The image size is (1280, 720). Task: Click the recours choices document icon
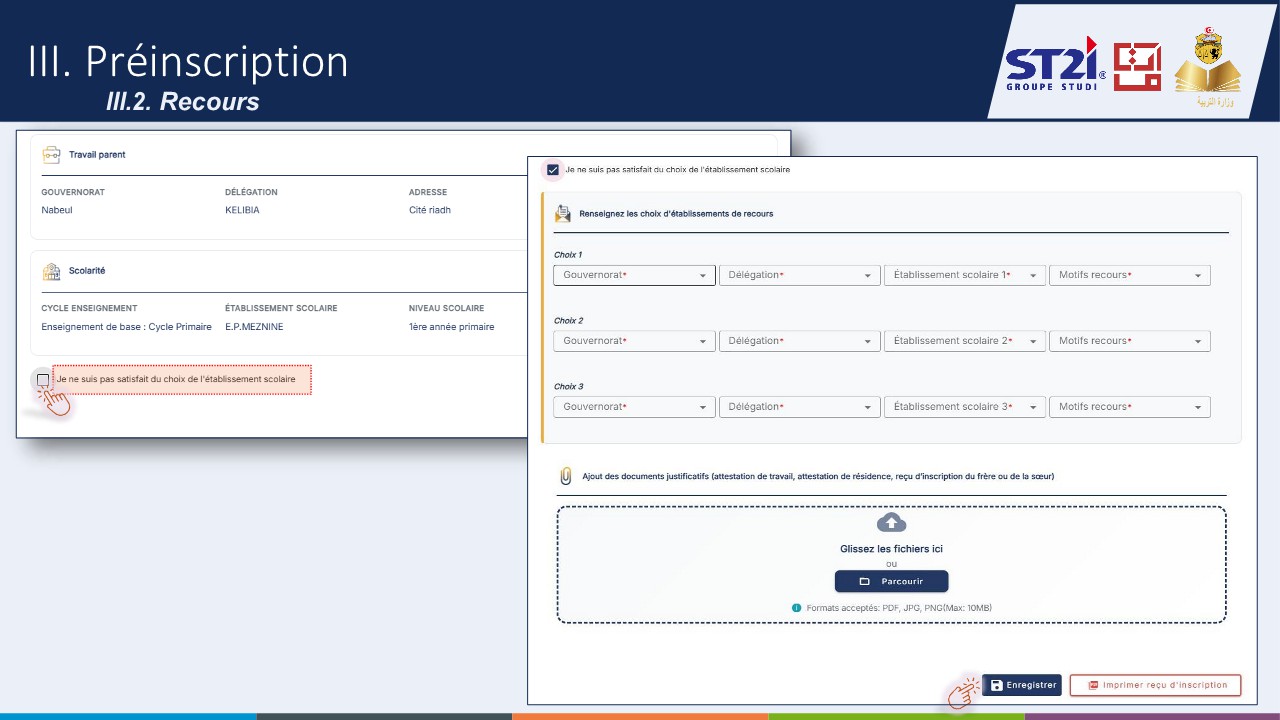(x=563, y=213)
